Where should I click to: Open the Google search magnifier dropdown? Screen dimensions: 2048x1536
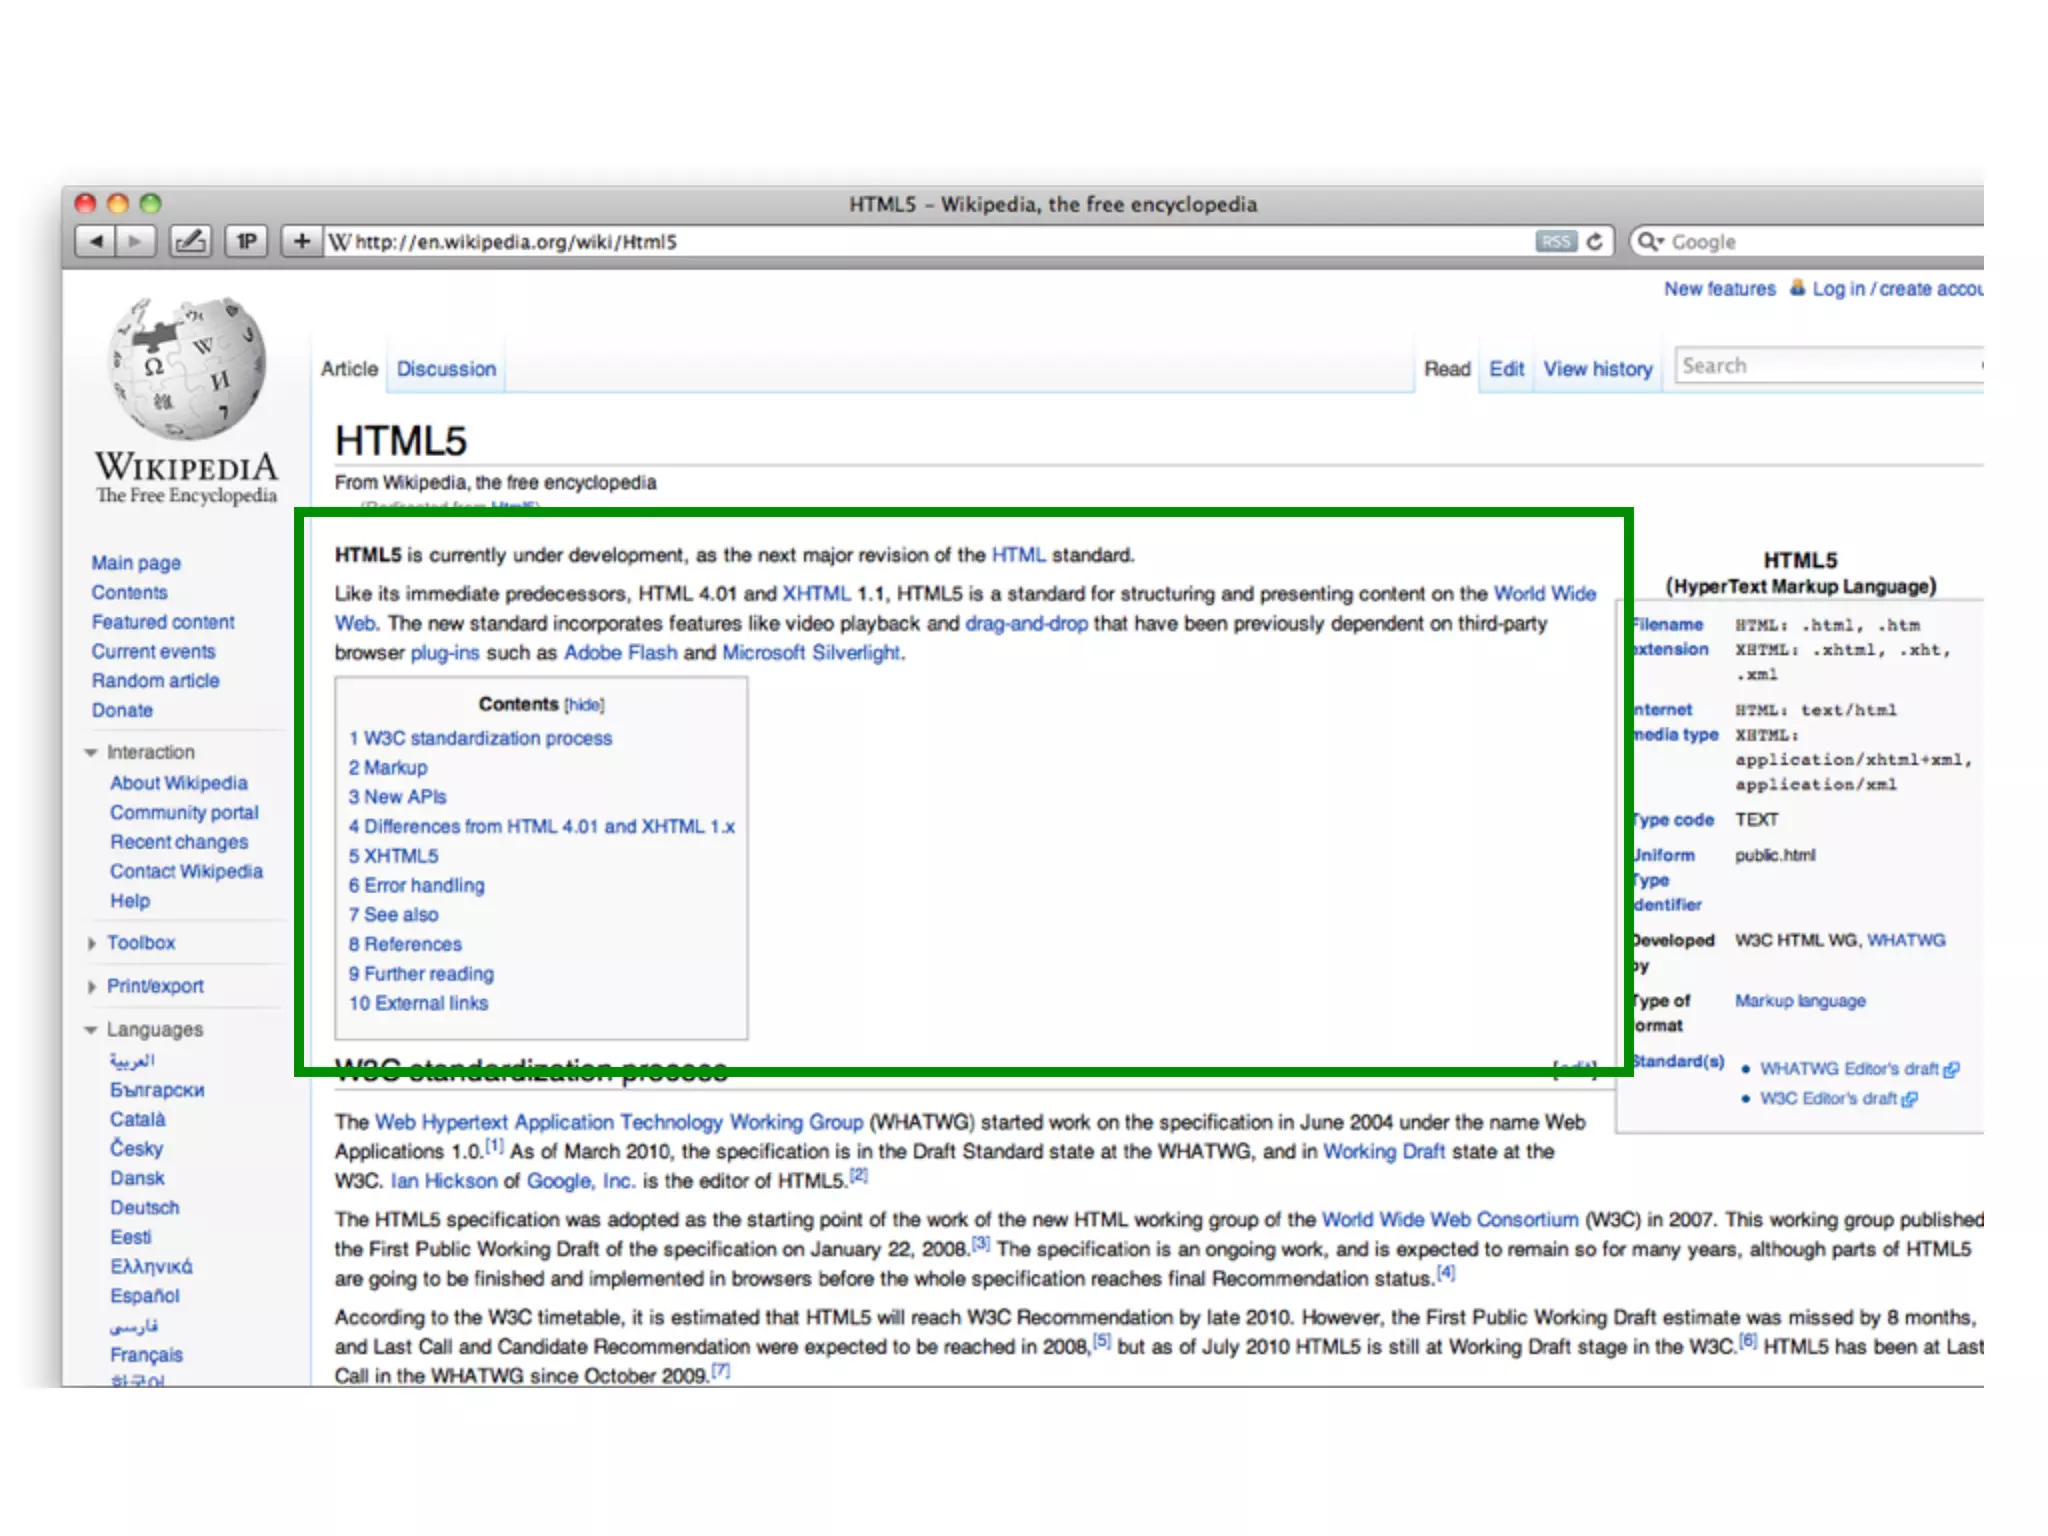click(1650, 241)
